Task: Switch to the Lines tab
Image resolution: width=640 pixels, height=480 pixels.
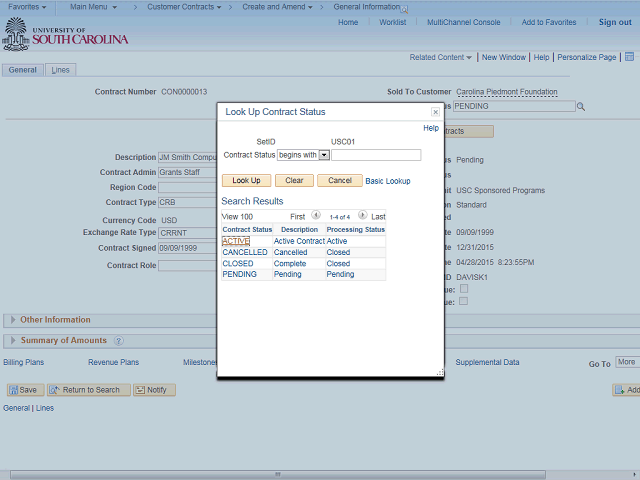Action: point(60,70)
